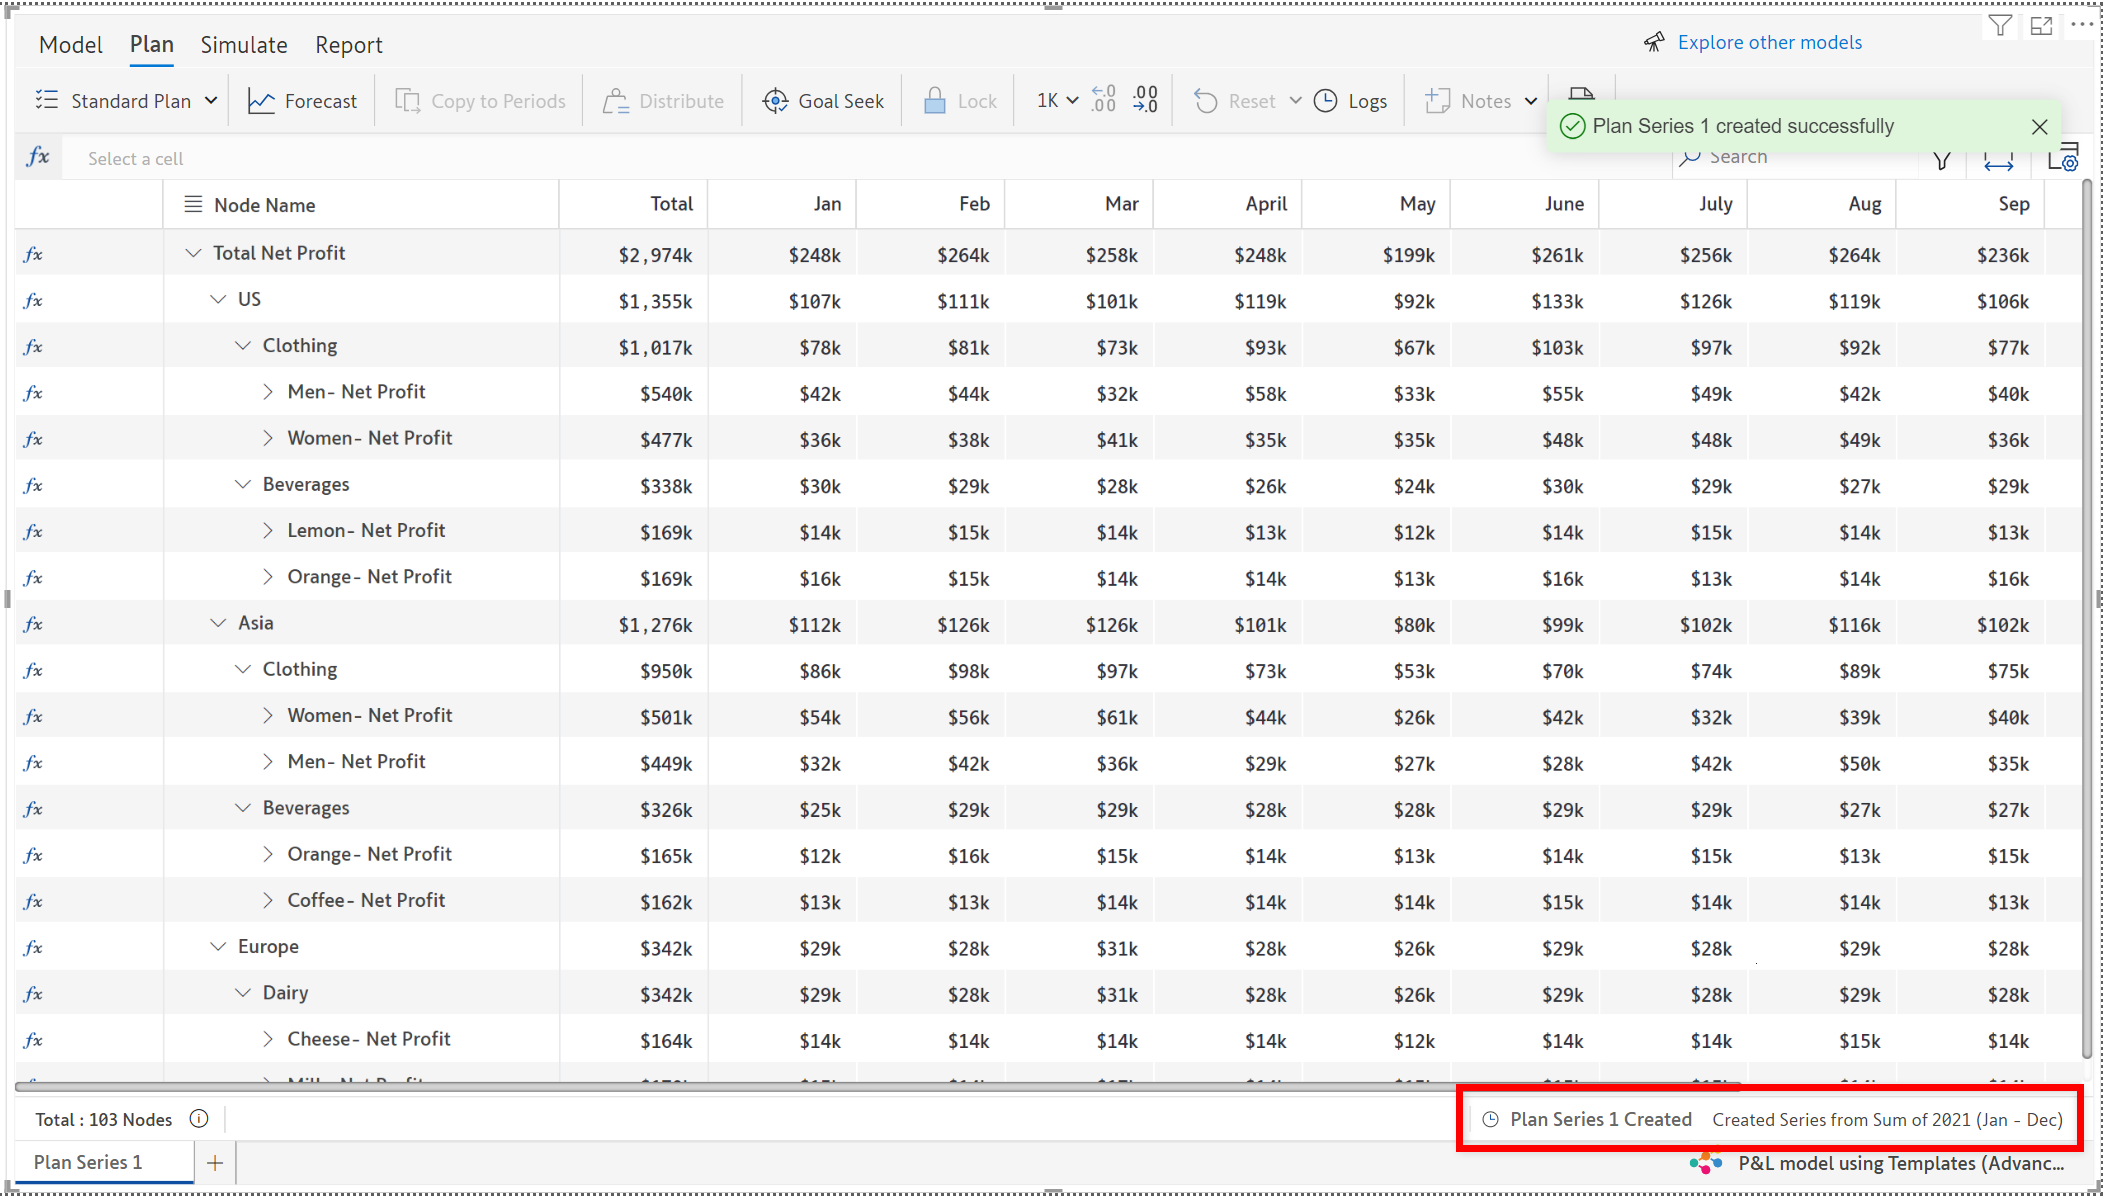Click the increase decimal places icon
This screenshot has height=1198, width=2103.
(x=1145, y=99)
